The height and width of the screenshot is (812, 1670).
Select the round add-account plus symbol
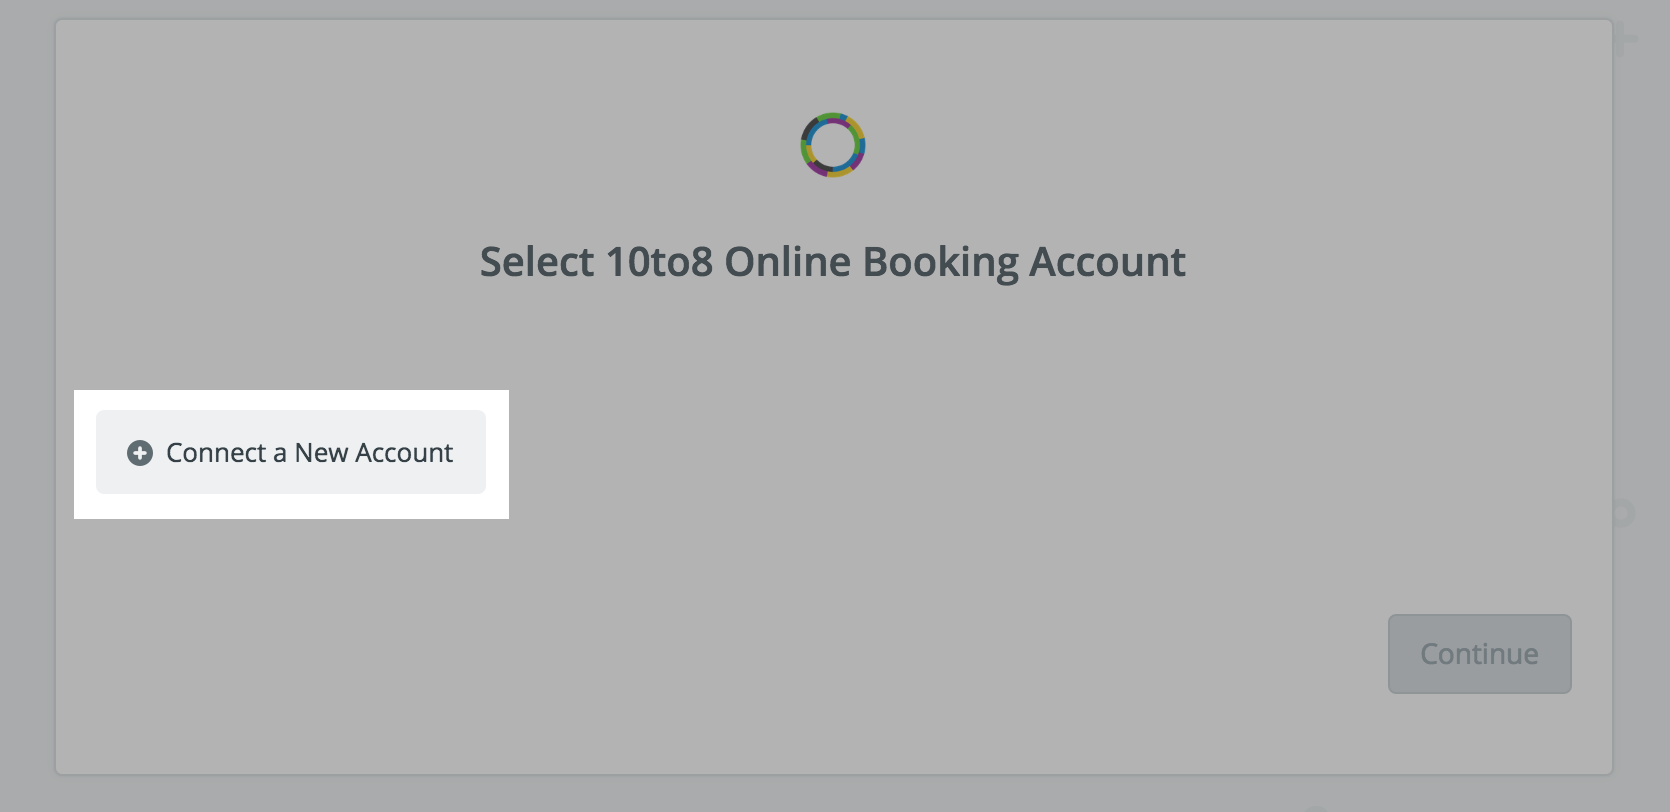tap(140, 453)
